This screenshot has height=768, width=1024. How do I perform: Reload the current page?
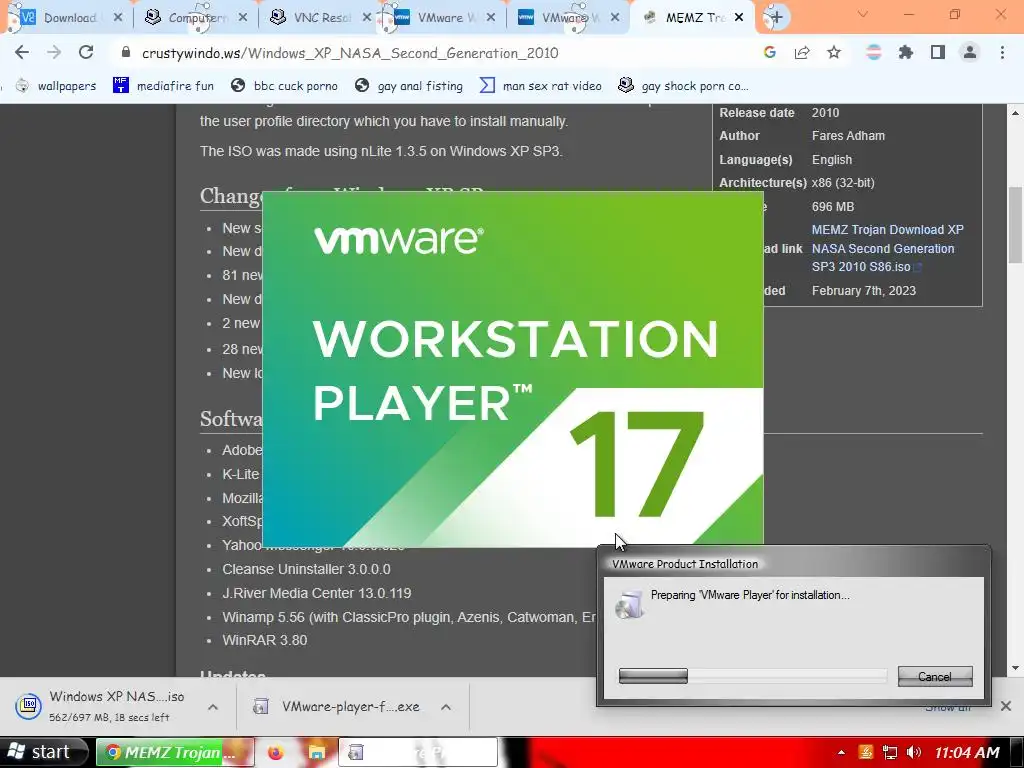(86, 52)
